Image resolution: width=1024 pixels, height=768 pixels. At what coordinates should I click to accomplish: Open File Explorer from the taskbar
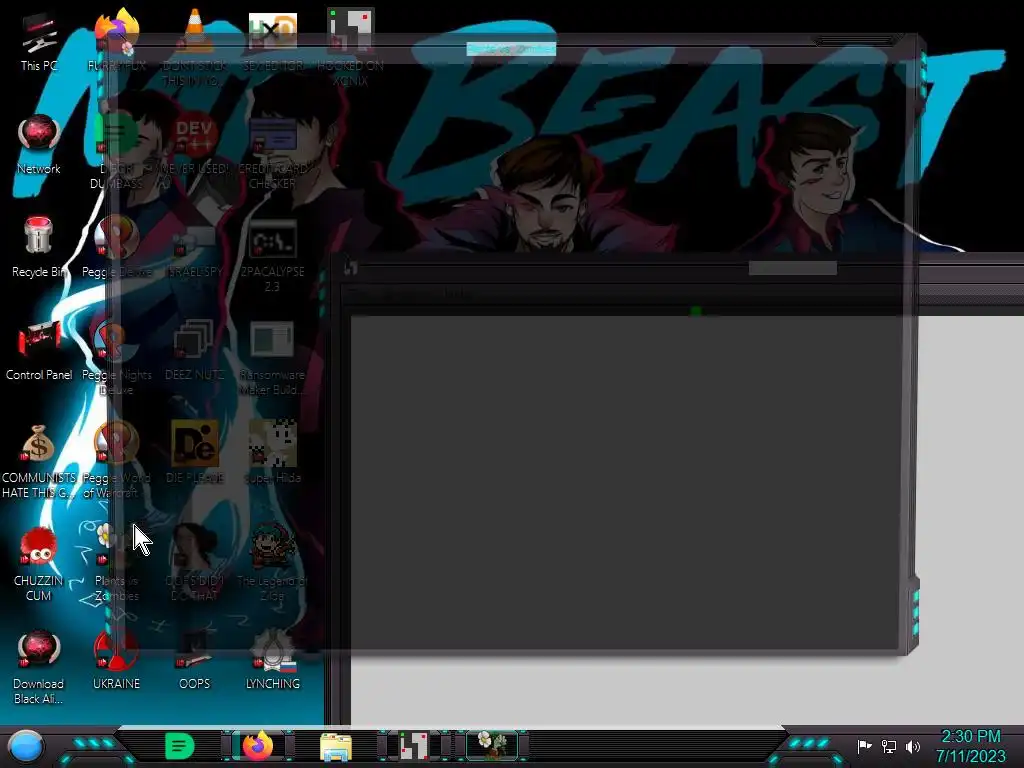click(x=336, y=746)
